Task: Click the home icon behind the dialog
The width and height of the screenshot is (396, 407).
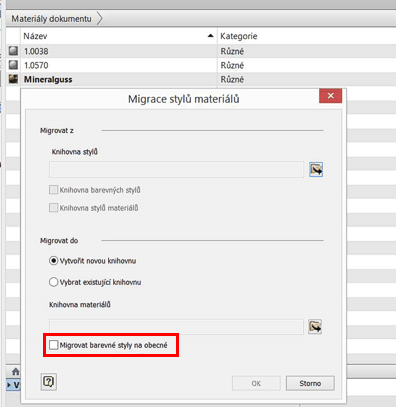Action: [x=15, y=371]
